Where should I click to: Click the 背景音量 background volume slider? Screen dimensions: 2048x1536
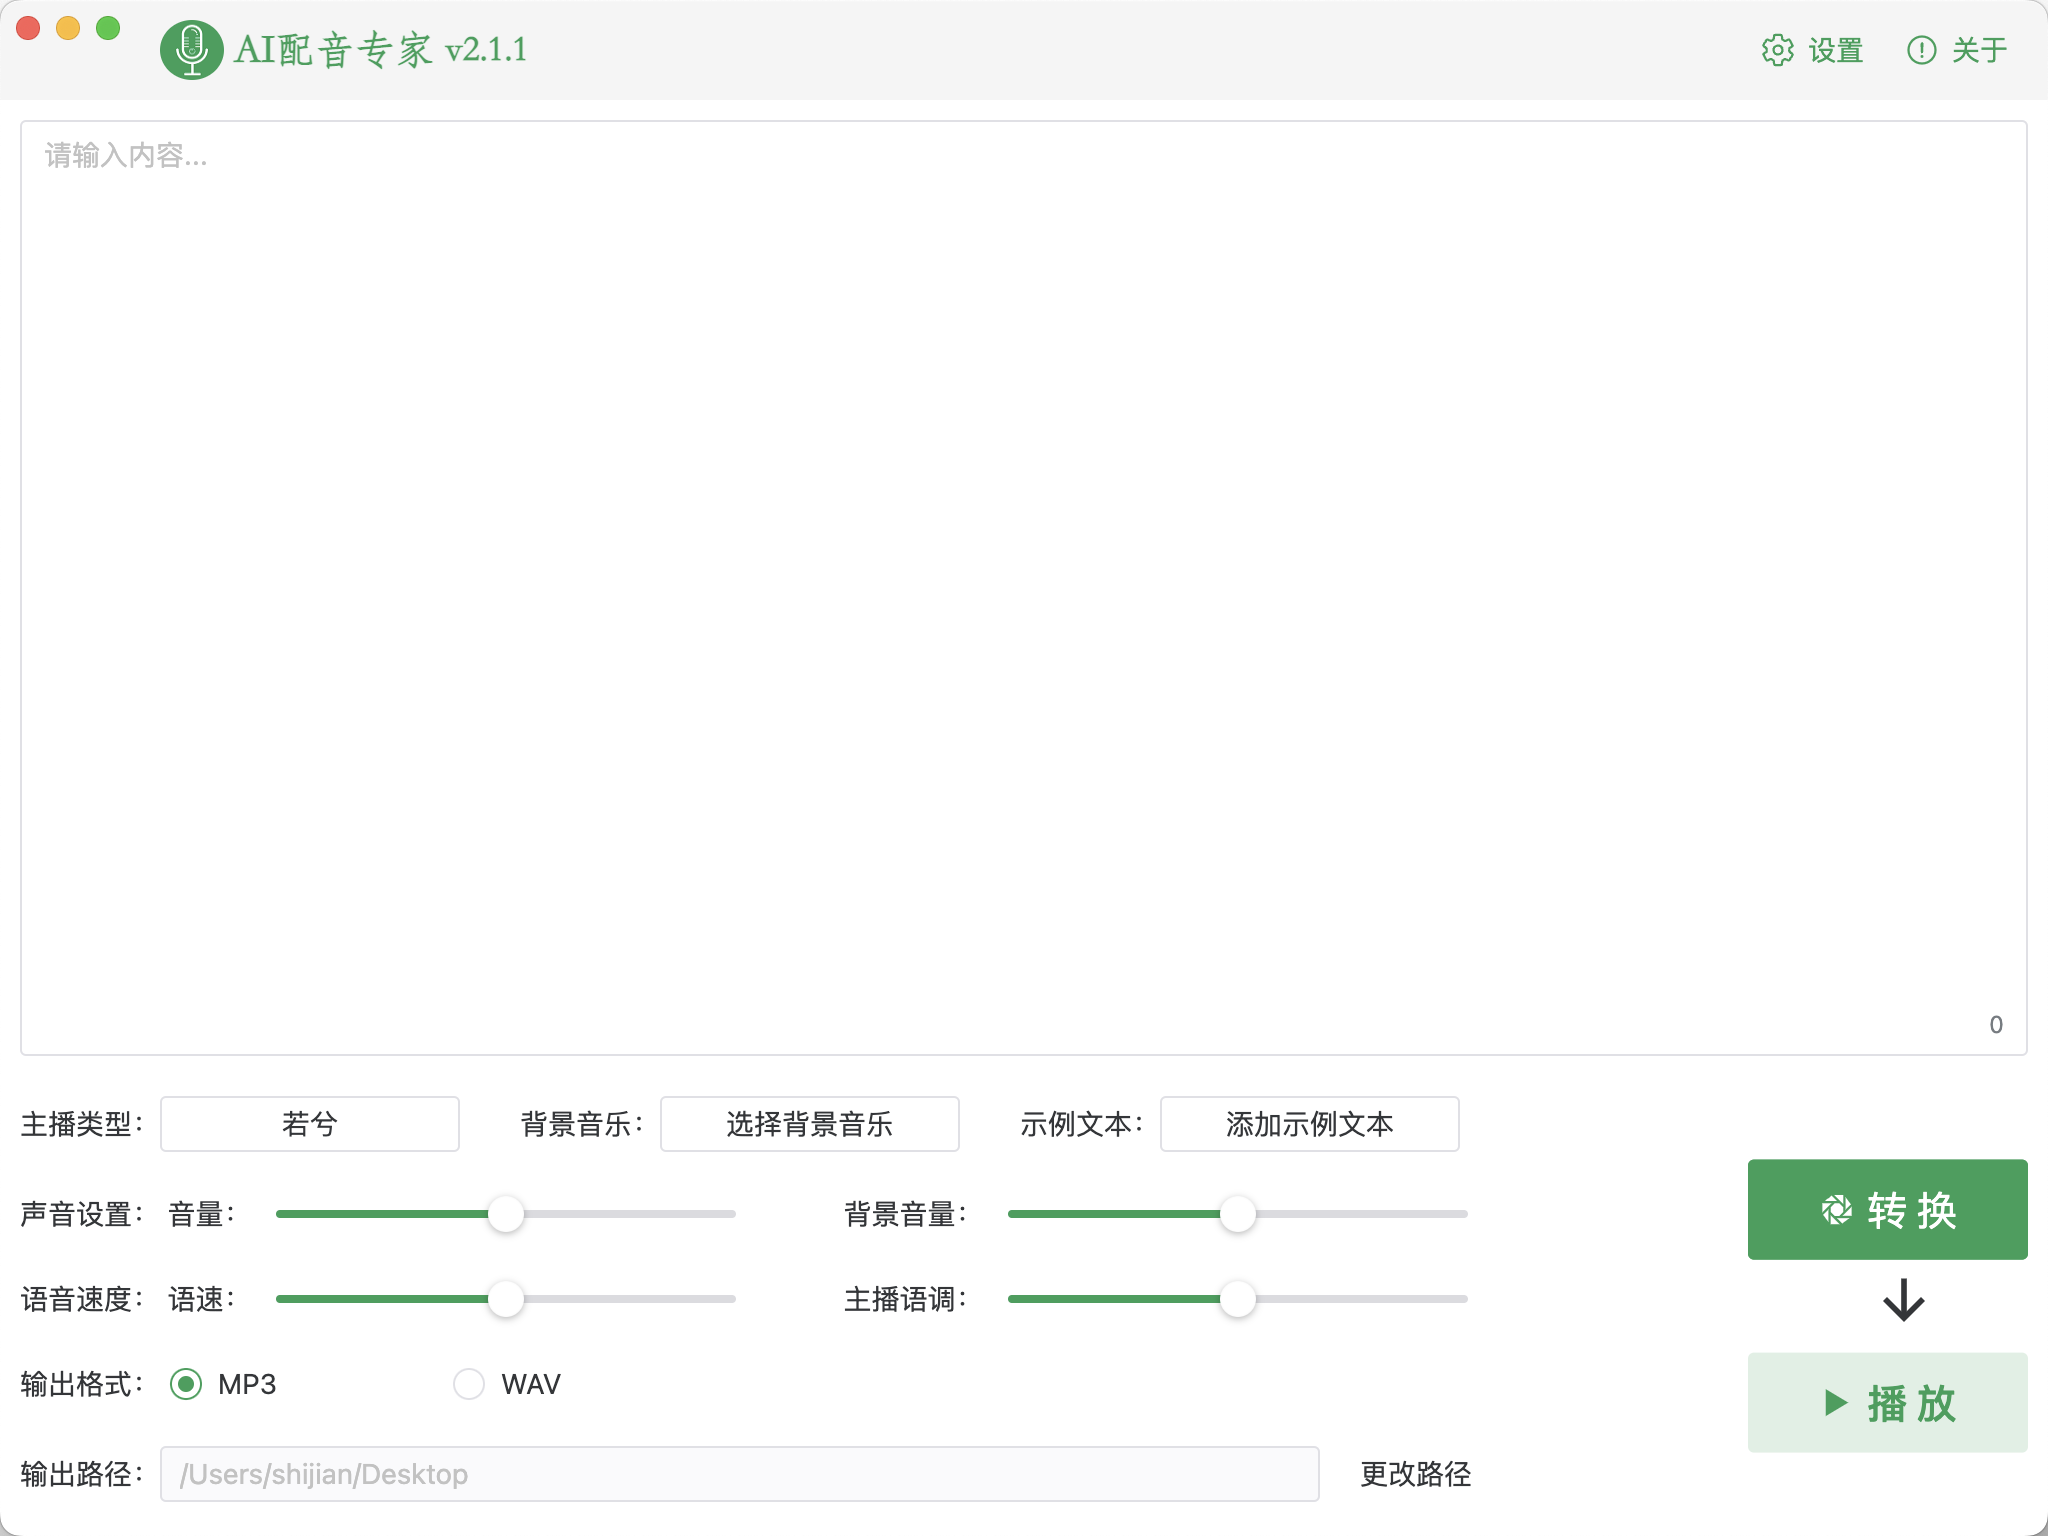pos(1238,1214)
